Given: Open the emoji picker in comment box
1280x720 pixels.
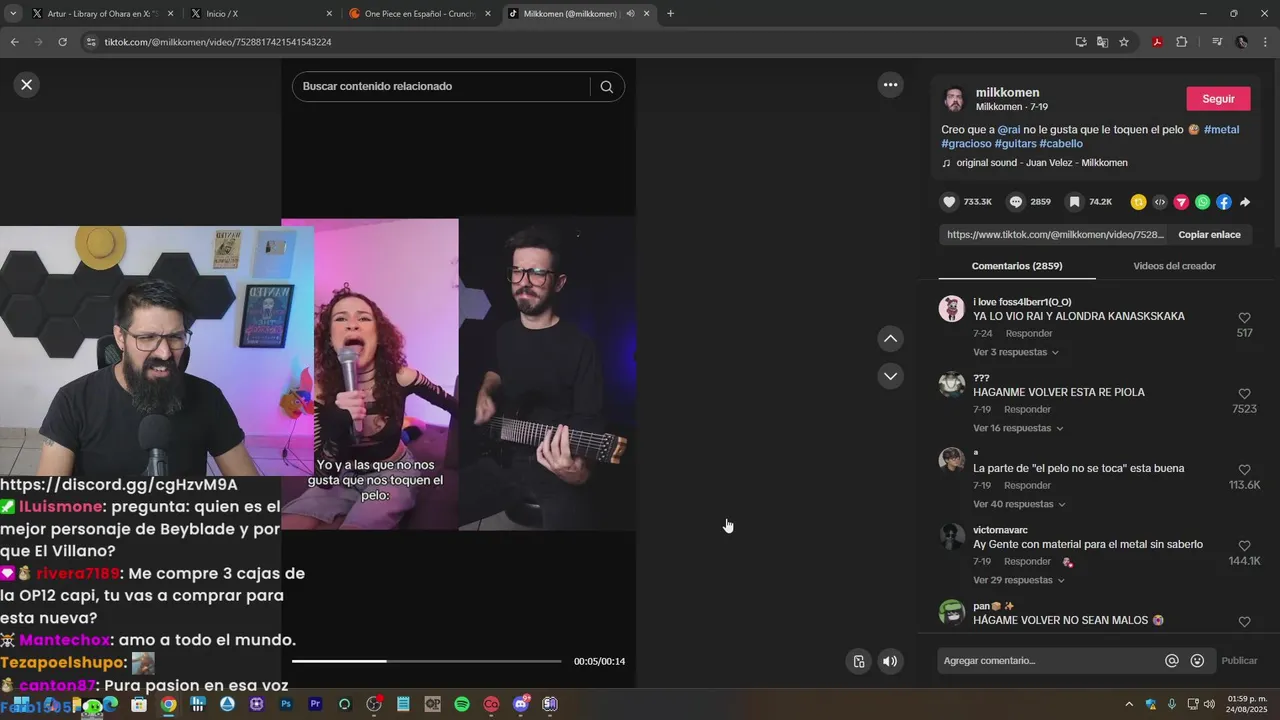Looking at the screenshot, I should (x=1197, y=661).
